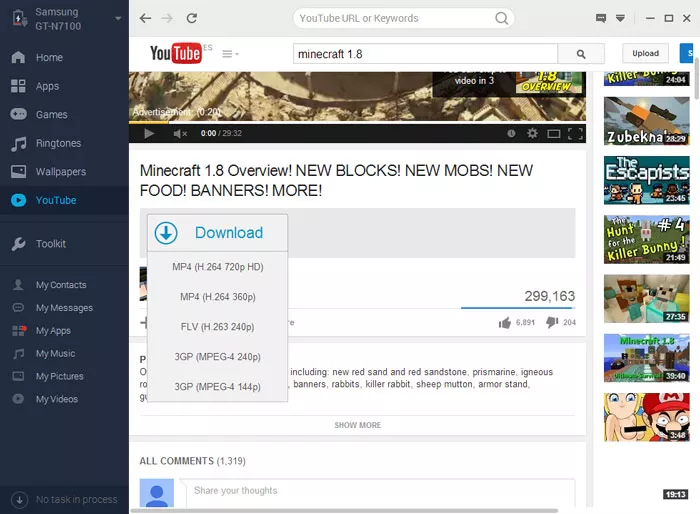Open the Toolkit section
The height and width of the screenshot is (514, 700).
(50, 244)
